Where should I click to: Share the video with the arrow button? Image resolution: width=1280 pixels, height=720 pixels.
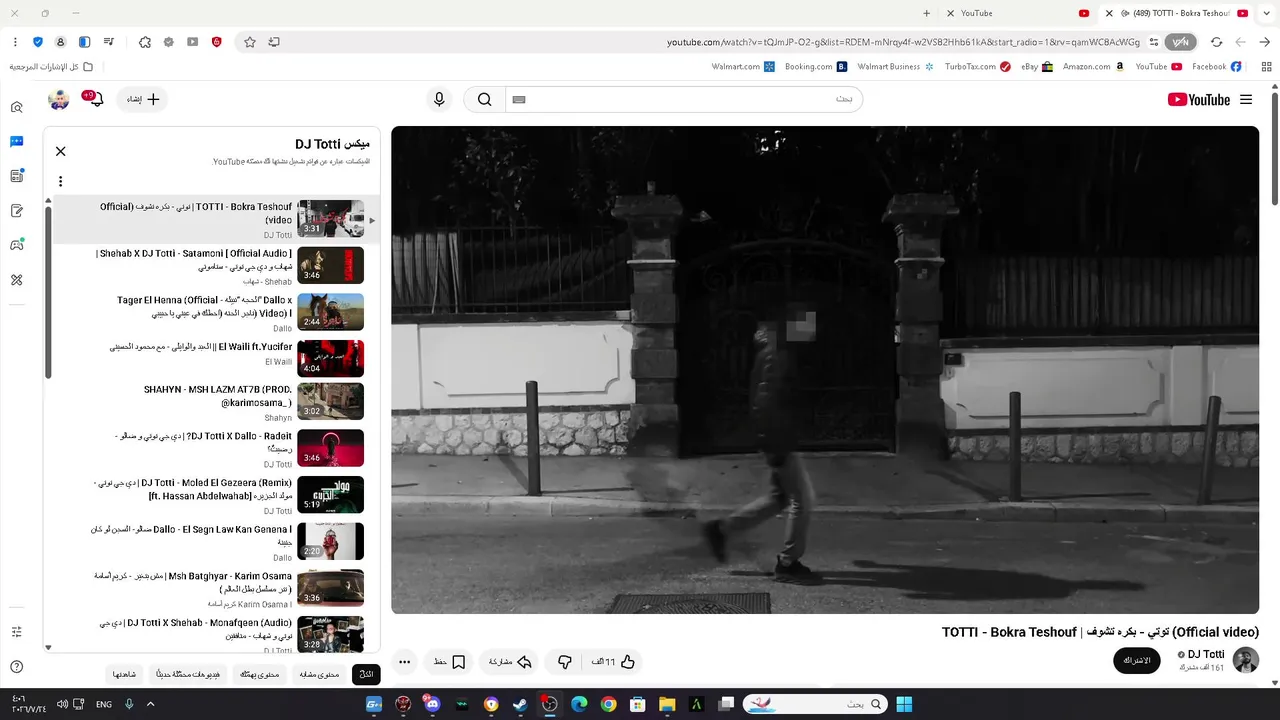pos(510,661)
